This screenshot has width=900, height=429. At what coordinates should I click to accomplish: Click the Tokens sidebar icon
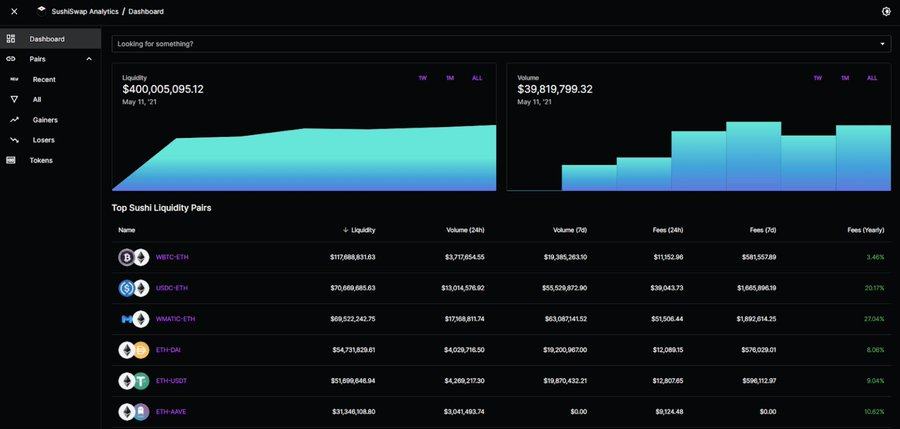11,160
